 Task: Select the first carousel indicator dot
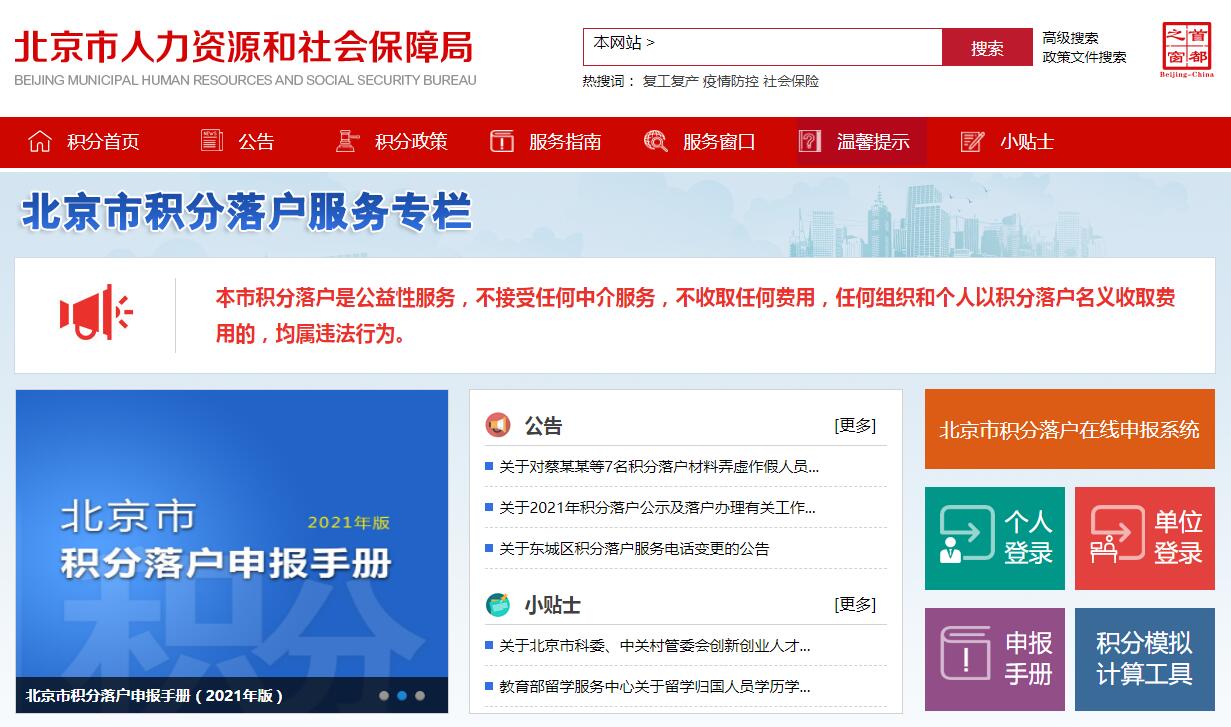click(384, 696)
